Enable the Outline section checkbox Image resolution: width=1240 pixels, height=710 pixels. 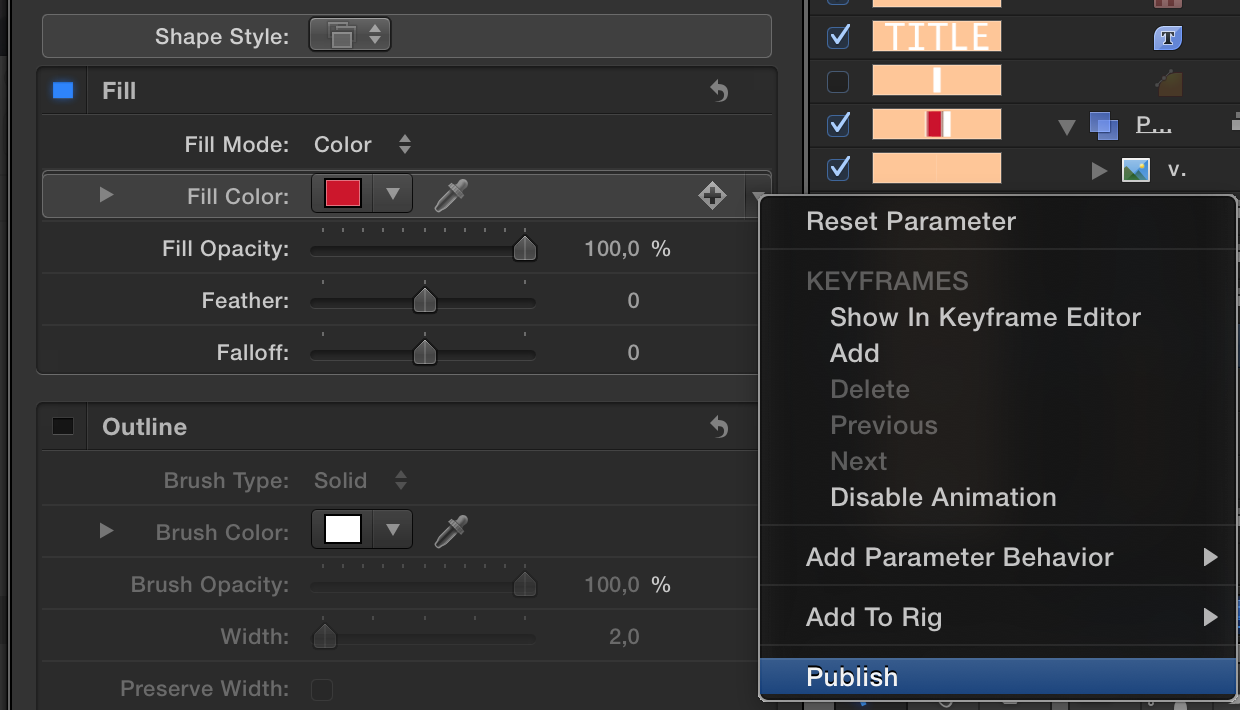(x=63, y=427)
